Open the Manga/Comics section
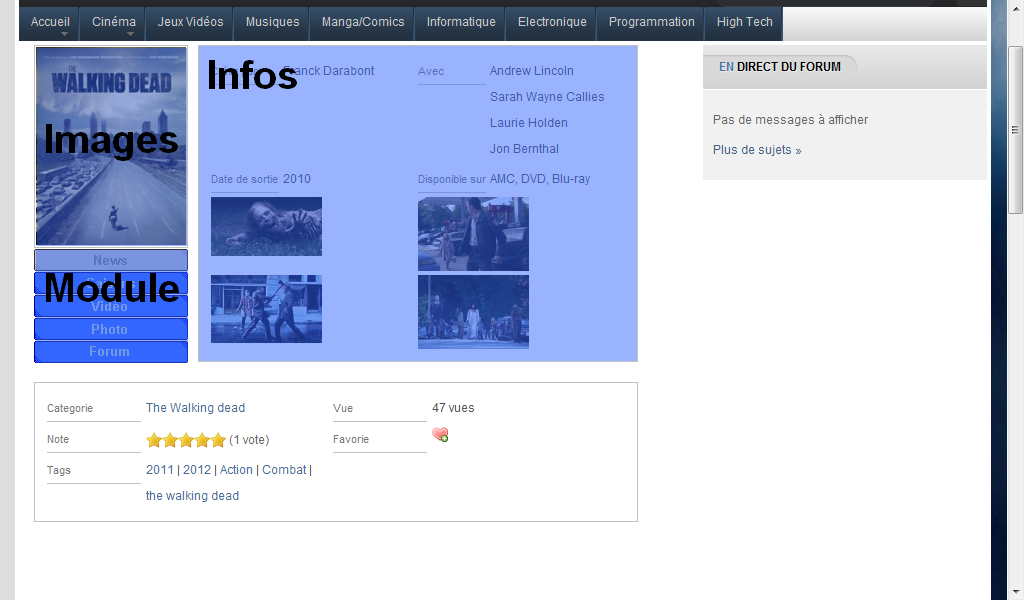Screen dimensions: 1024x600 pyautogui.click(x=362, y=22)
